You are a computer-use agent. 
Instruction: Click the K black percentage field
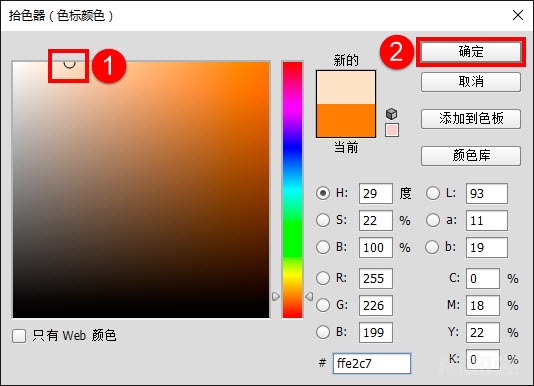[483, 359]
